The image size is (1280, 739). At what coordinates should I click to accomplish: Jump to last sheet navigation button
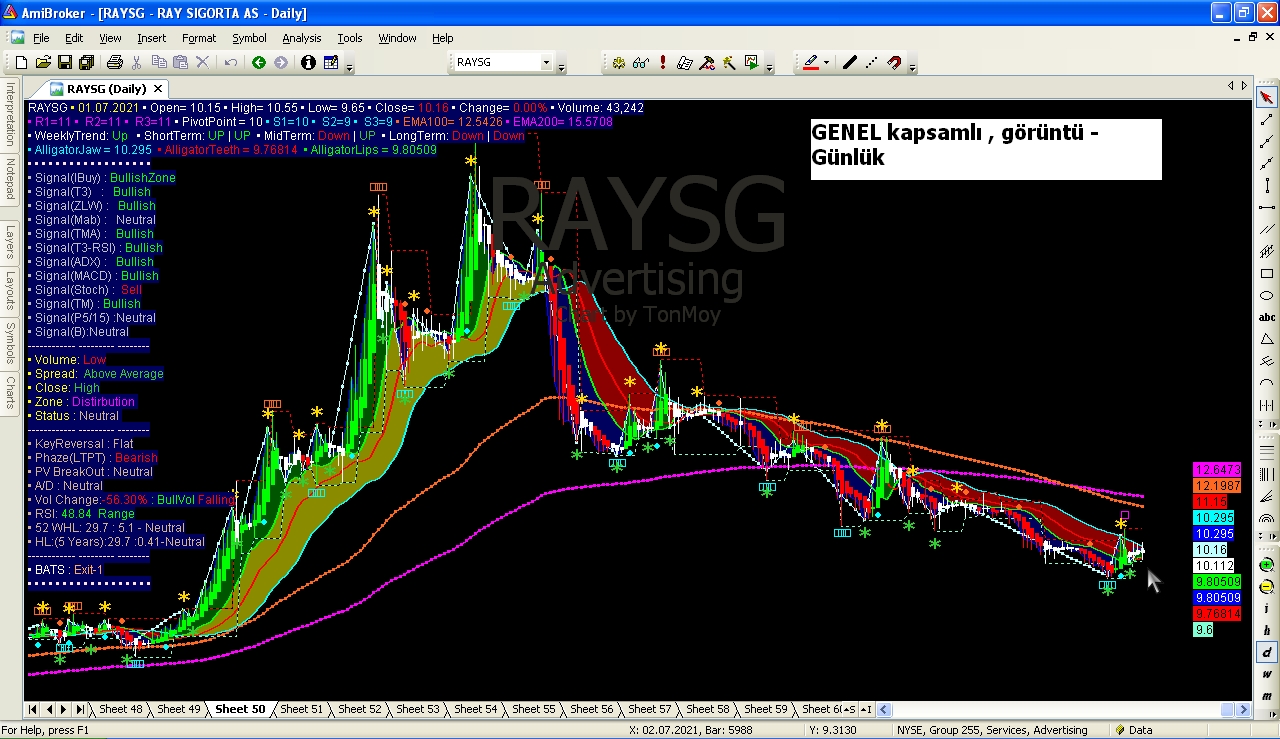(x=80, y=709)
